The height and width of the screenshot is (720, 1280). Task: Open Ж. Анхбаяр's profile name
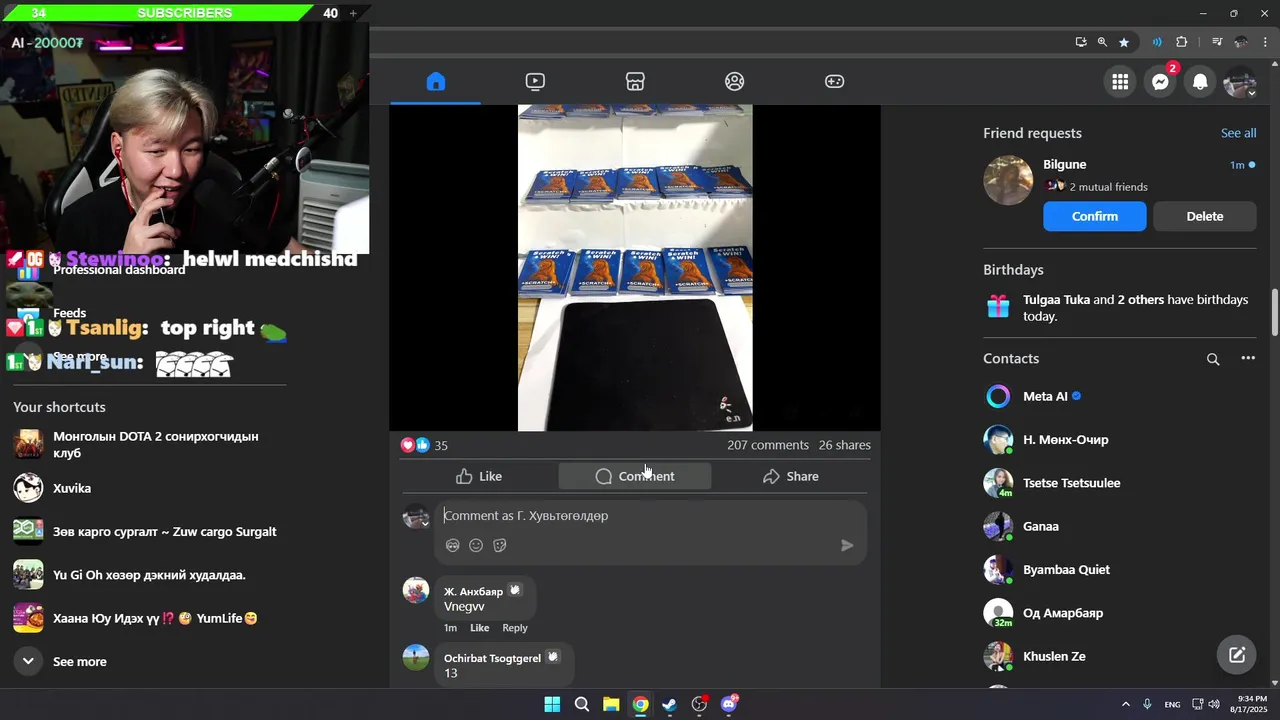click(x=473, y=591)
